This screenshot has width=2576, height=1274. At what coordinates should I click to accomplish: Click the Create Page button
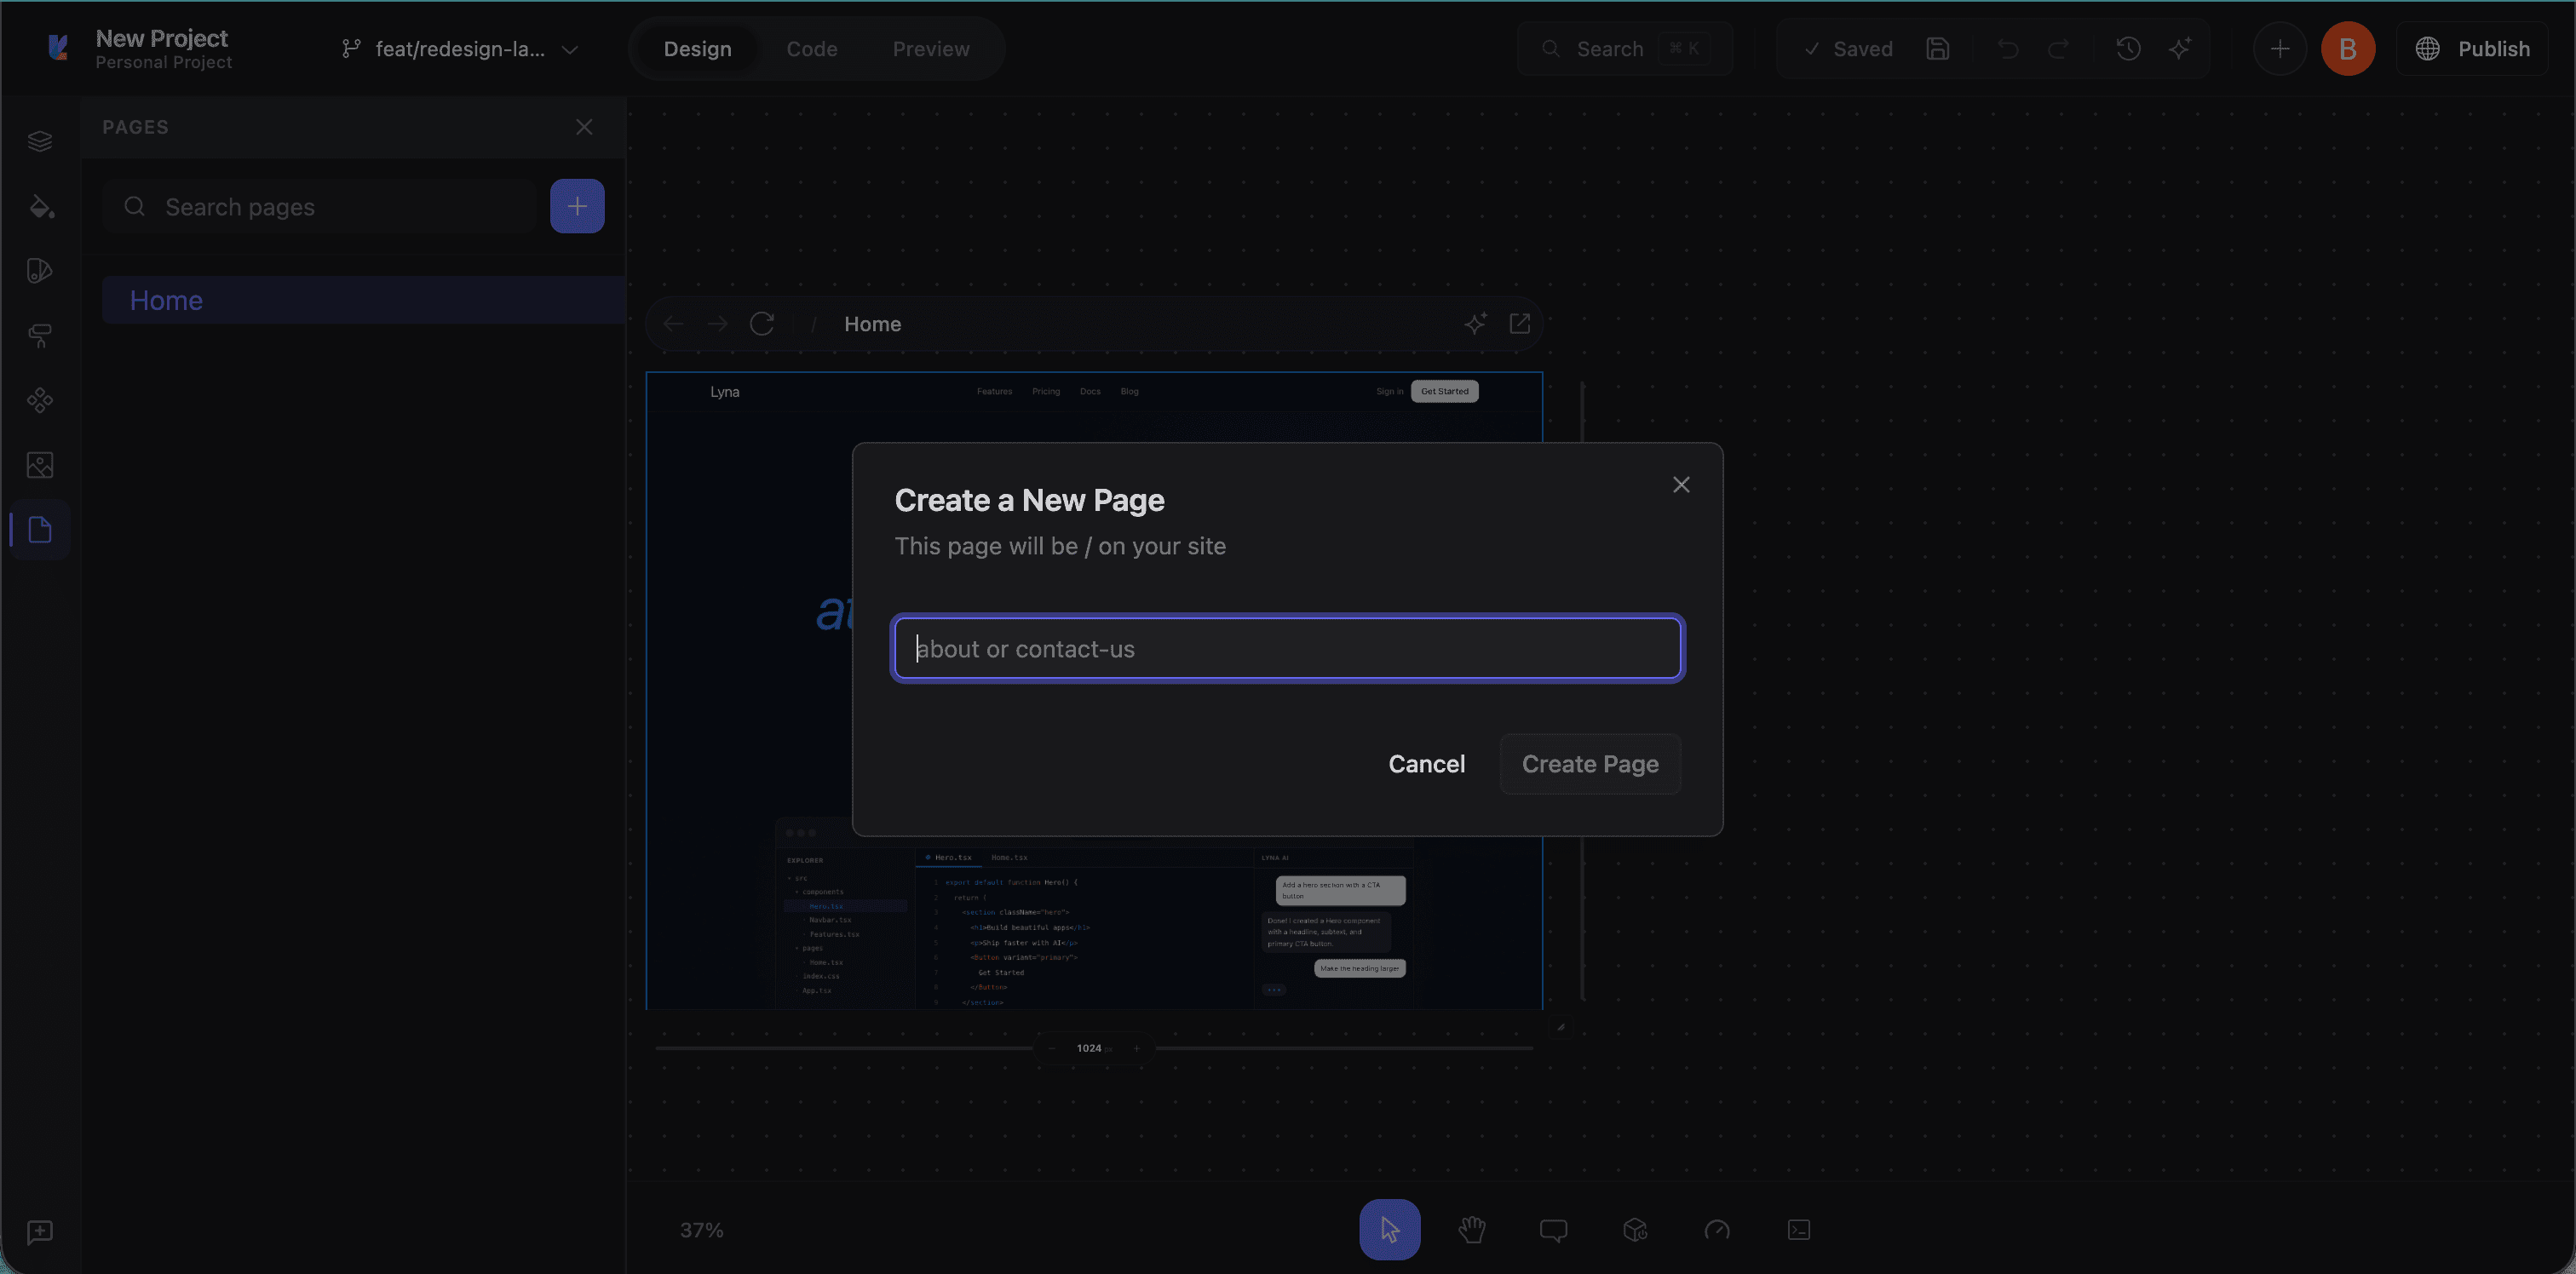coord(1590,763)
